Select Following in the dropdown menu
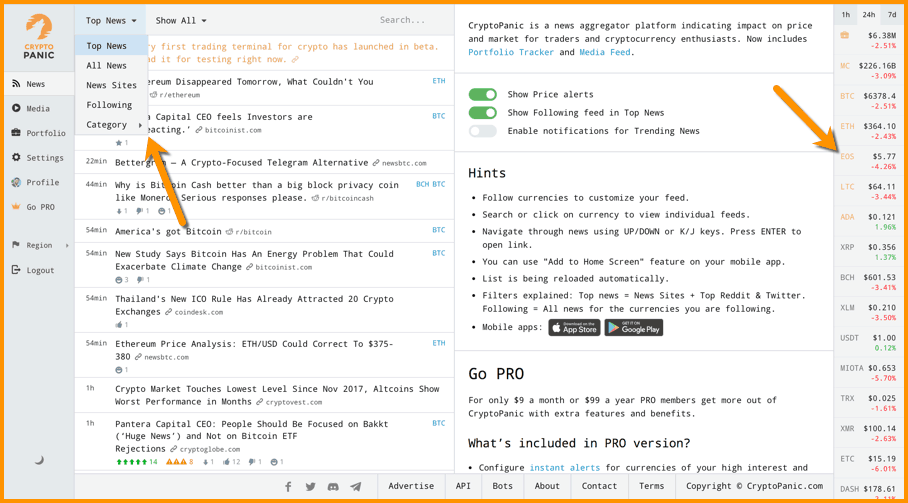This screenshot has width=908, height=503. coord(111,105)
